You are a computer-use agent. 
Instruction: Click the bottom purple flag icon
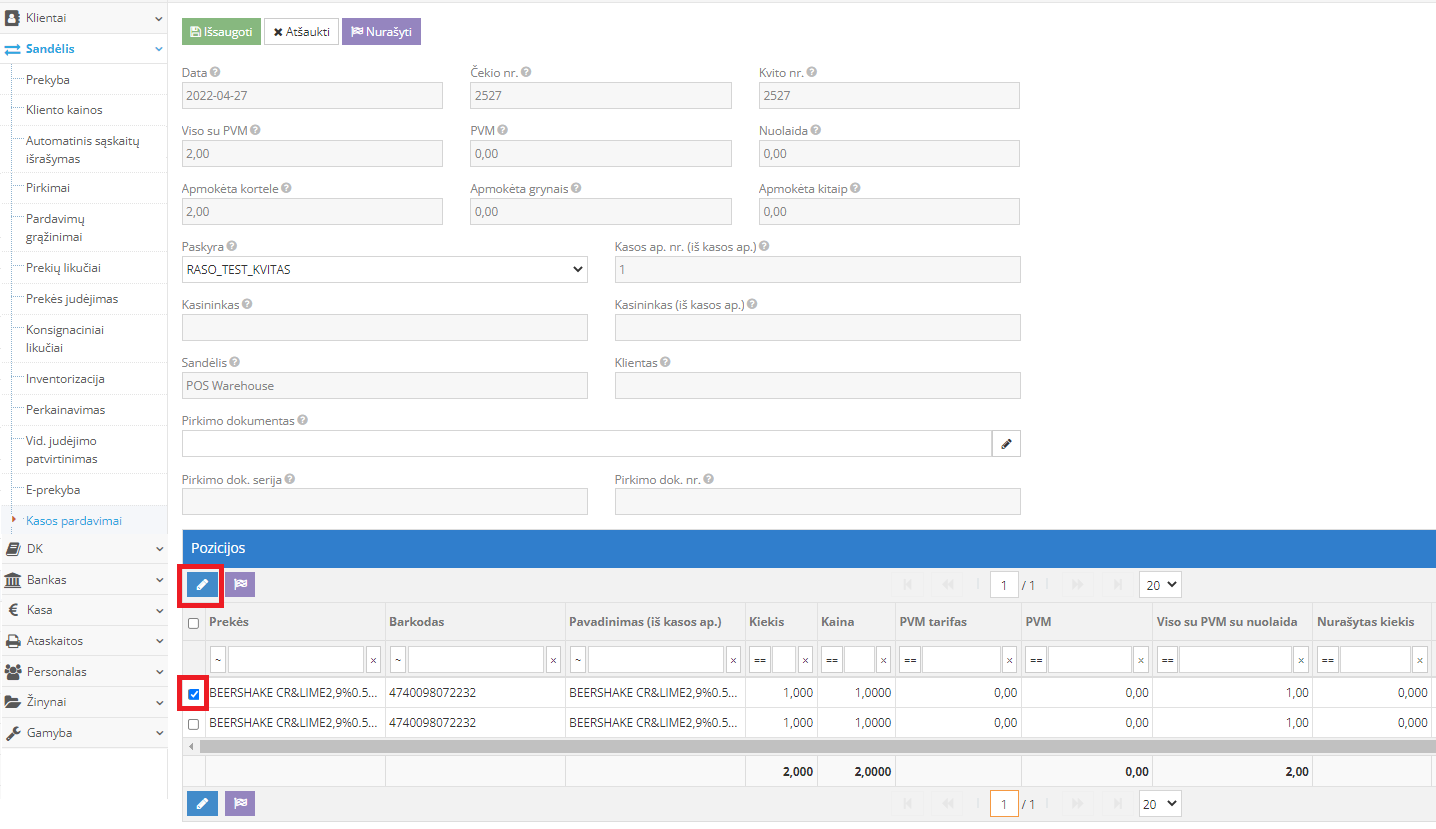pyautogui.click(x=240, y=803)
